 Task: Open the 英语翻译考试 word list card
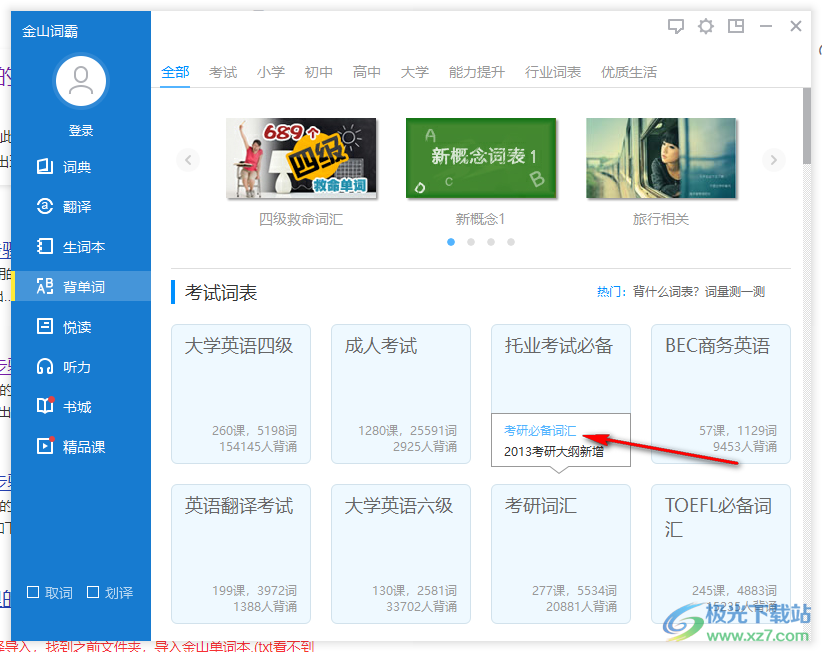[241, 554]
